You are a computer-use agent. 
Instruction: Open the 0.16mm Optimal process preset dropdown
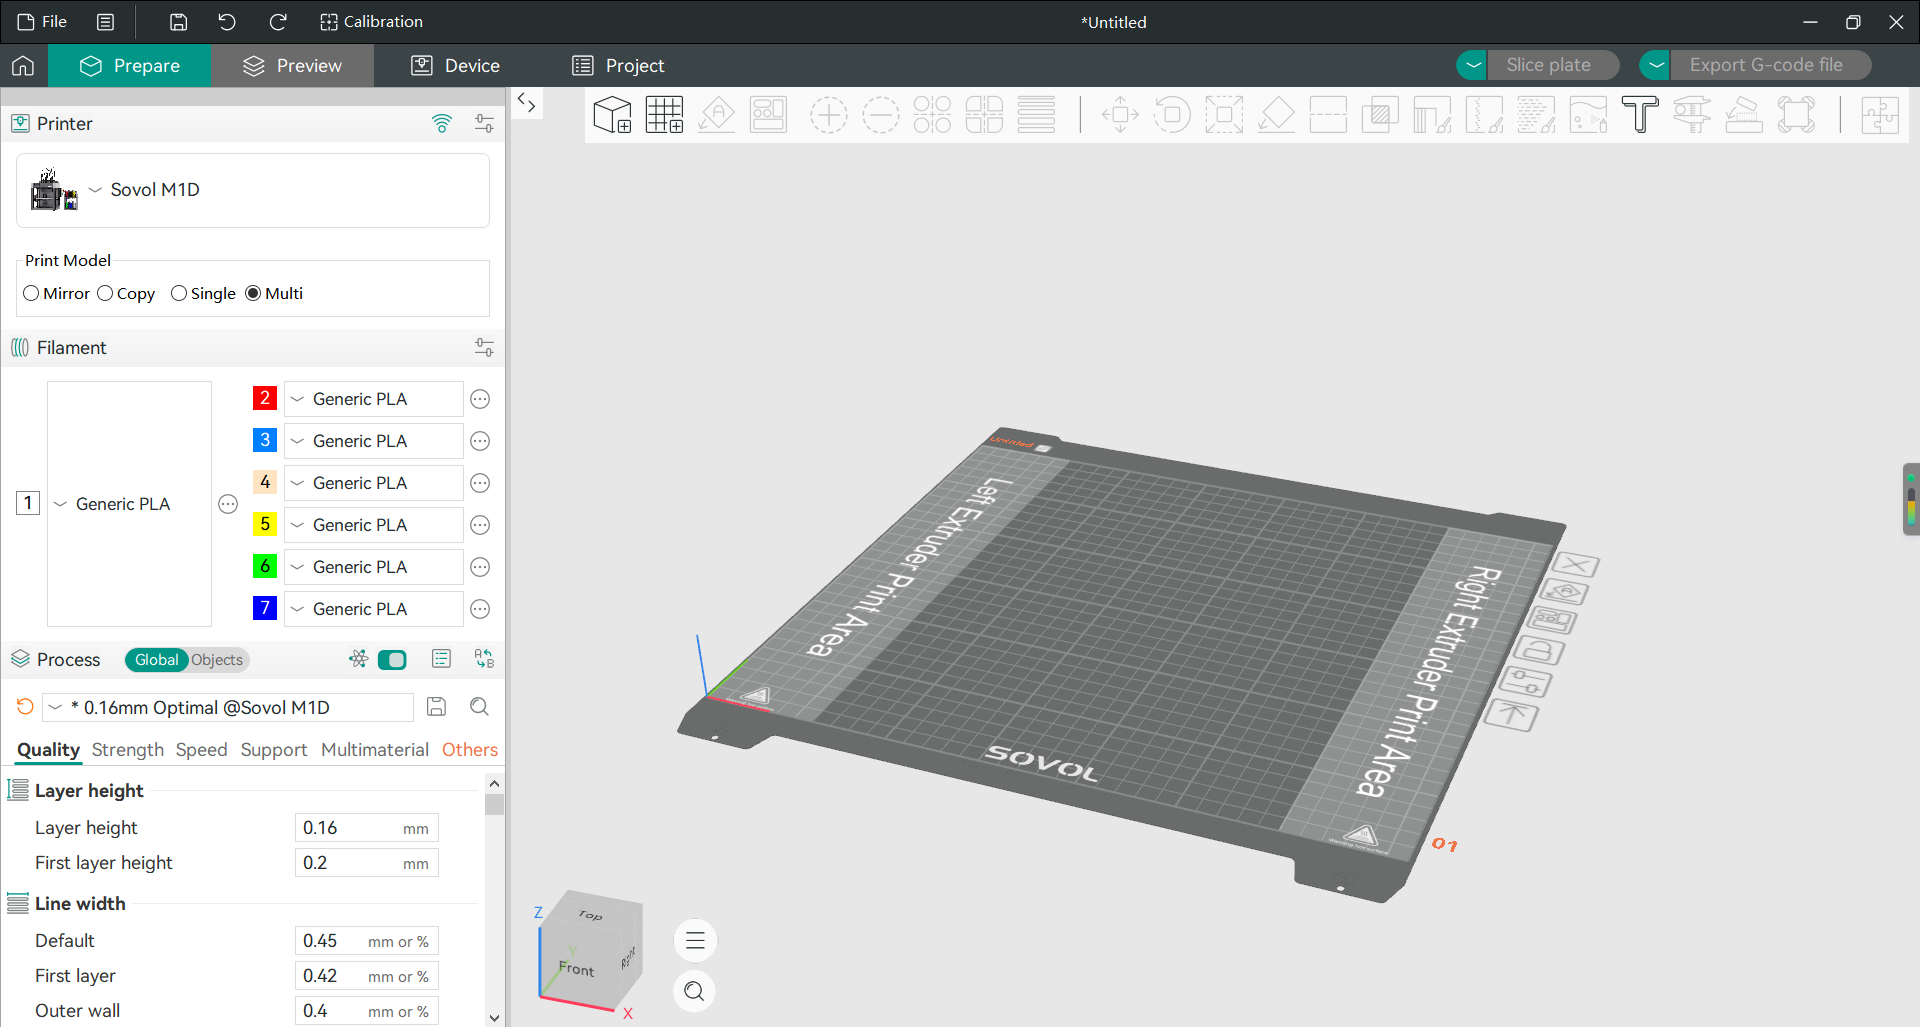pyautogui.click(x=228, y=707)
